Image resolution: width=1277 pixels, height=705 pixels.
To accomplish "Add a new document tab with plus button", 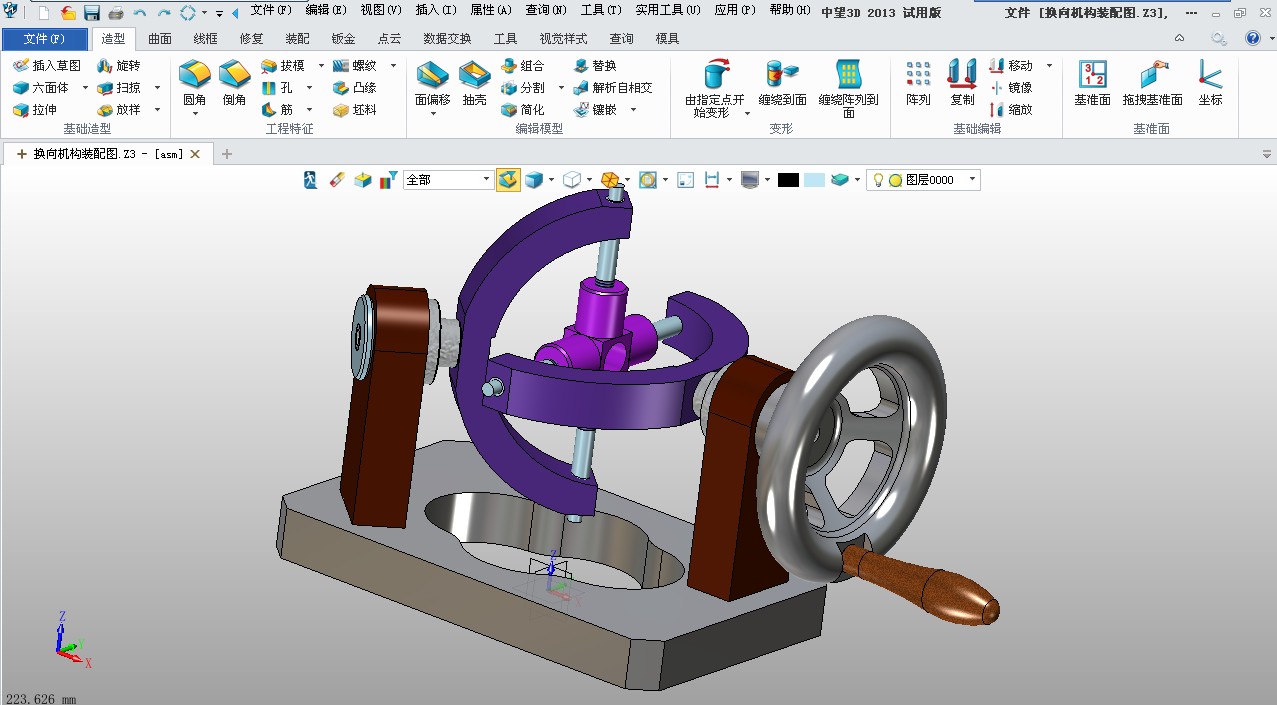I will (x=227, y=154).
